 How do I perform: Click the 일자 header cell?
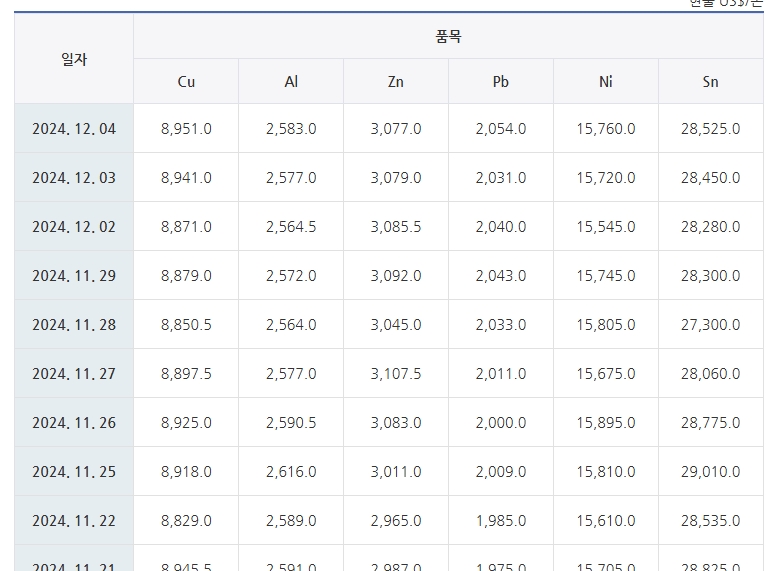point(74,59)
